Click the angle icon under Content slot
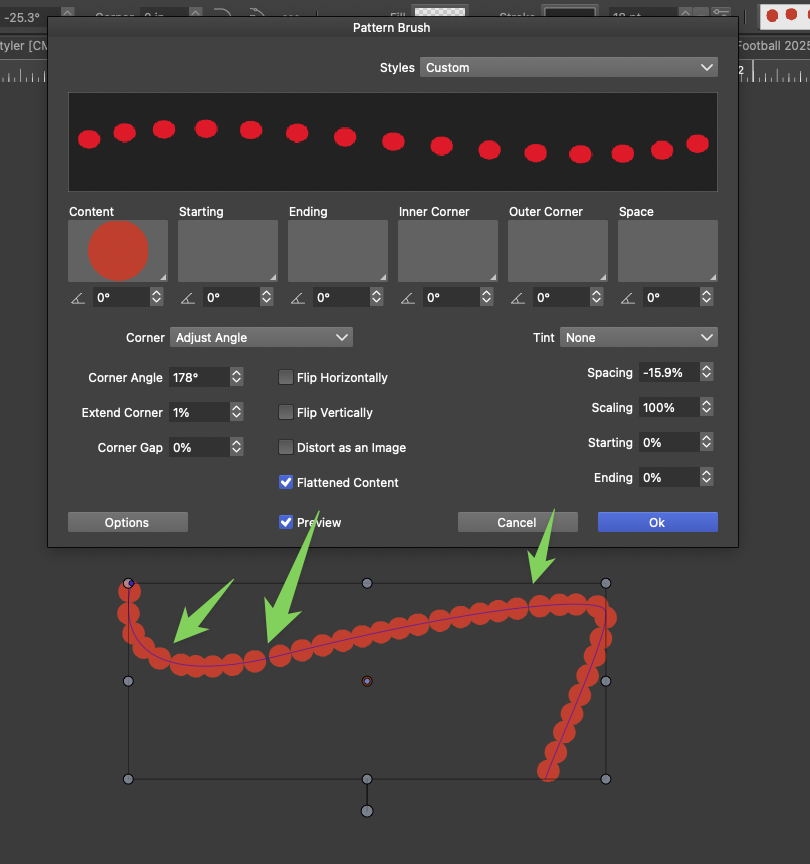Viewport: 810px width, 864px height. pos(78,298)
